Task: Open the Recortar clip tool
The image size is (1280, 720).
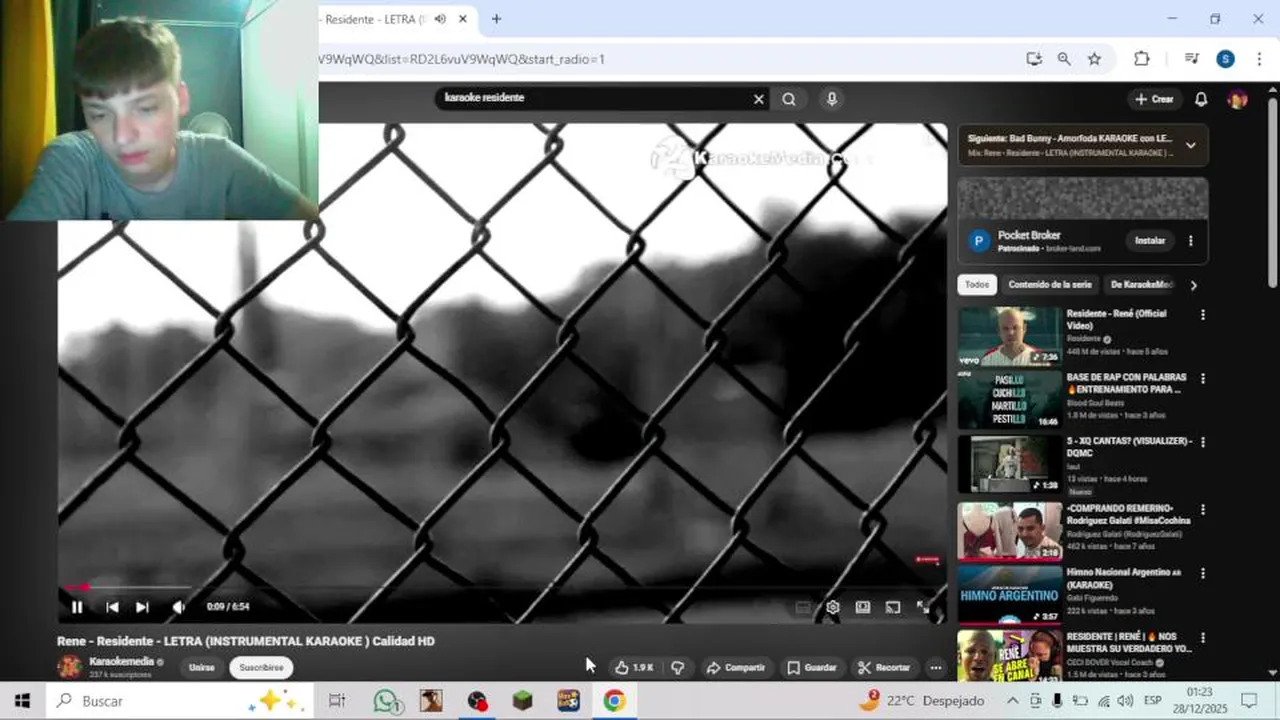Action: pyautogui.click(x=884, y=667)
